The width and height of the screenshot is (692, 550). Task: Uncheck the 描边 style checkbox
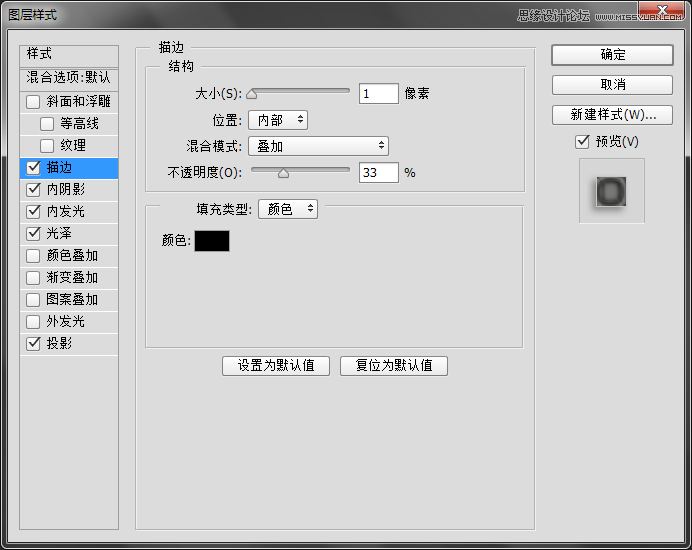pos(34,168)
